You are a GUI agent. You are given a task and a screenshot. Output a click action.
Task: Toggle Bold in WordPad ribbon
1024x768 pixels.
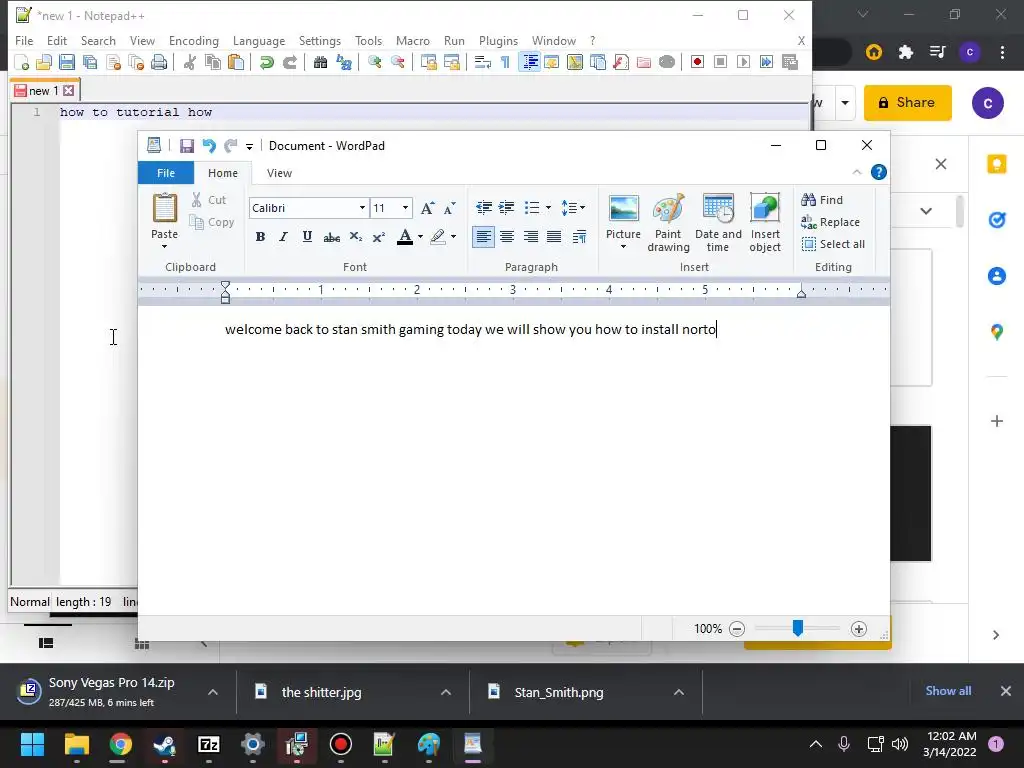260,236
